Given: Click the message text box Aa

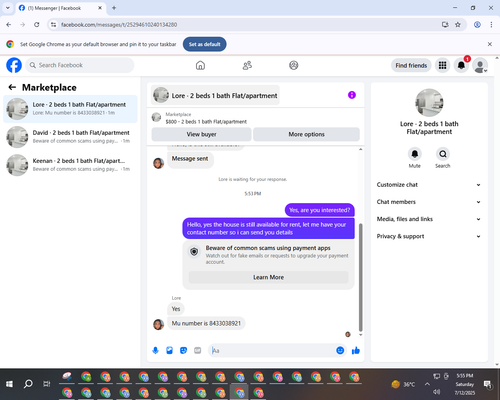Looking at the screenshot, I should pyautogui.click(x=272, y=350).
